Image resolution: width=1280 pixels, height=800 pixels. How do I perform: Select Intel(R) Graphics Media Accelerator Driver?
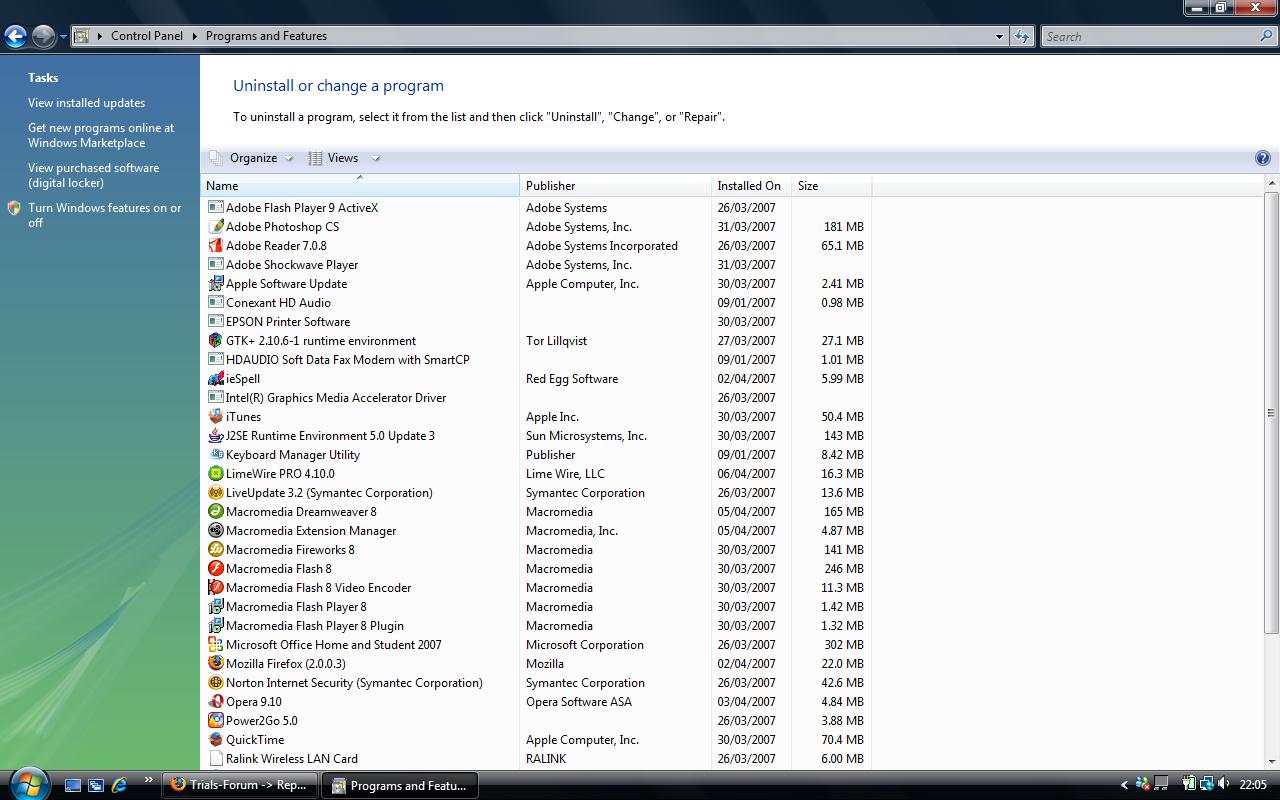[536, 398]
